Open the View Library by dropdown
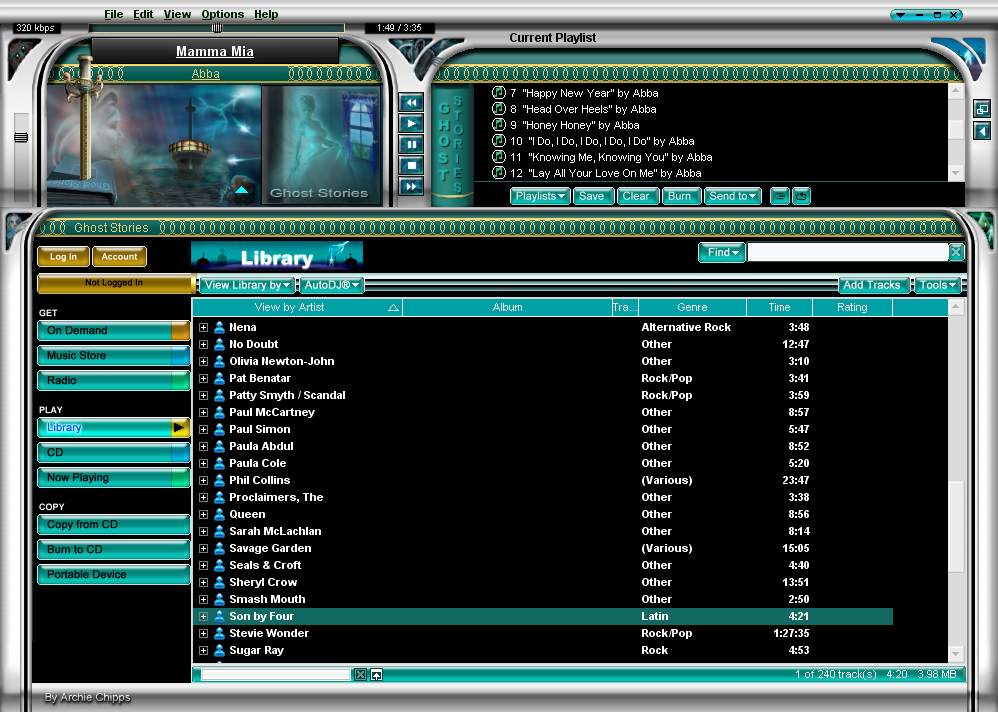998x712 pixels. point(247,285)
